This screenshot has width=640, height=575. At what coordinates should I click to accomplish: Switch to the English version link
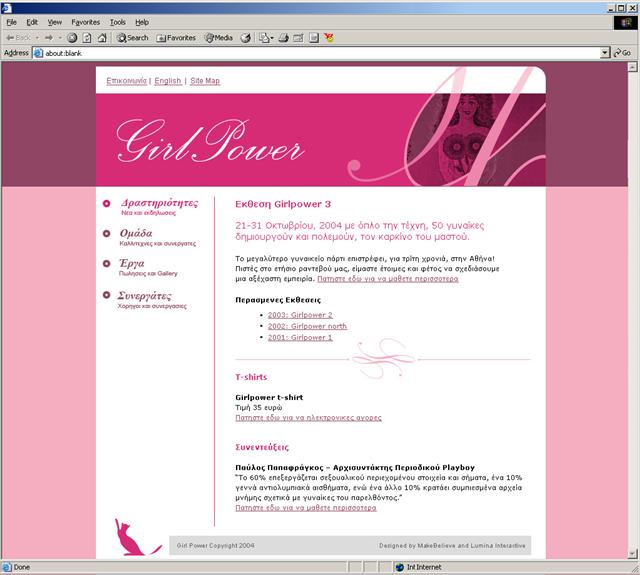(168, 81)
